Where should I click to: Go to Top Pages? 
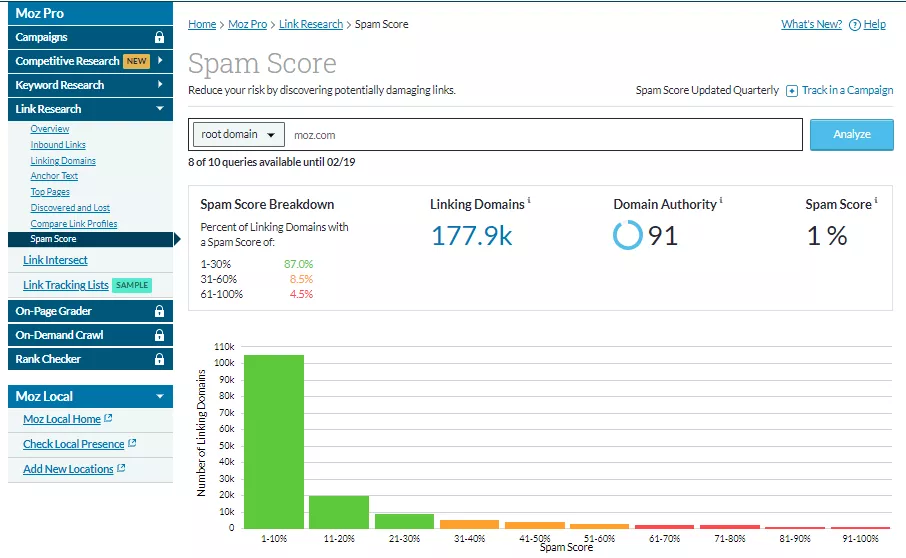pos(50,192)
